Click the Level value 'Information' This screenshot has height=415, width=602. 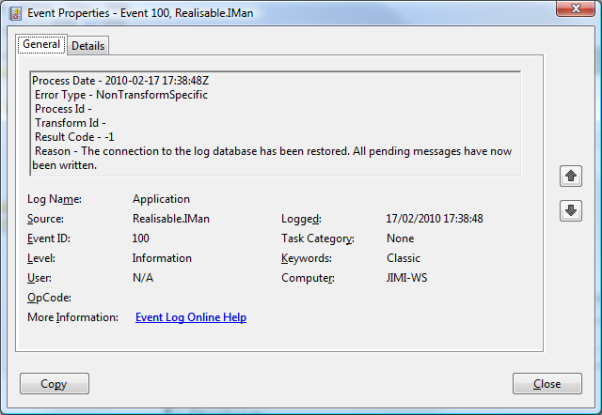162,258
